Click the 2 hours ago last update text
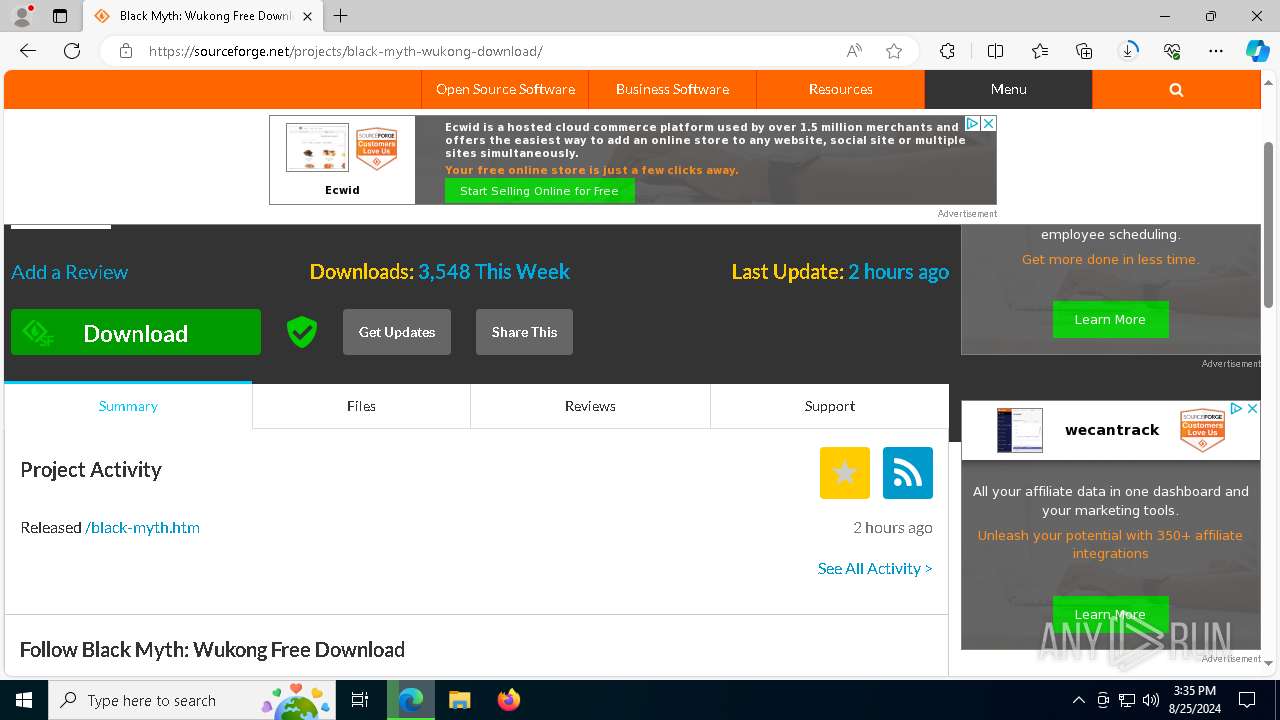The image size is (1280, 720). (899, 272)
